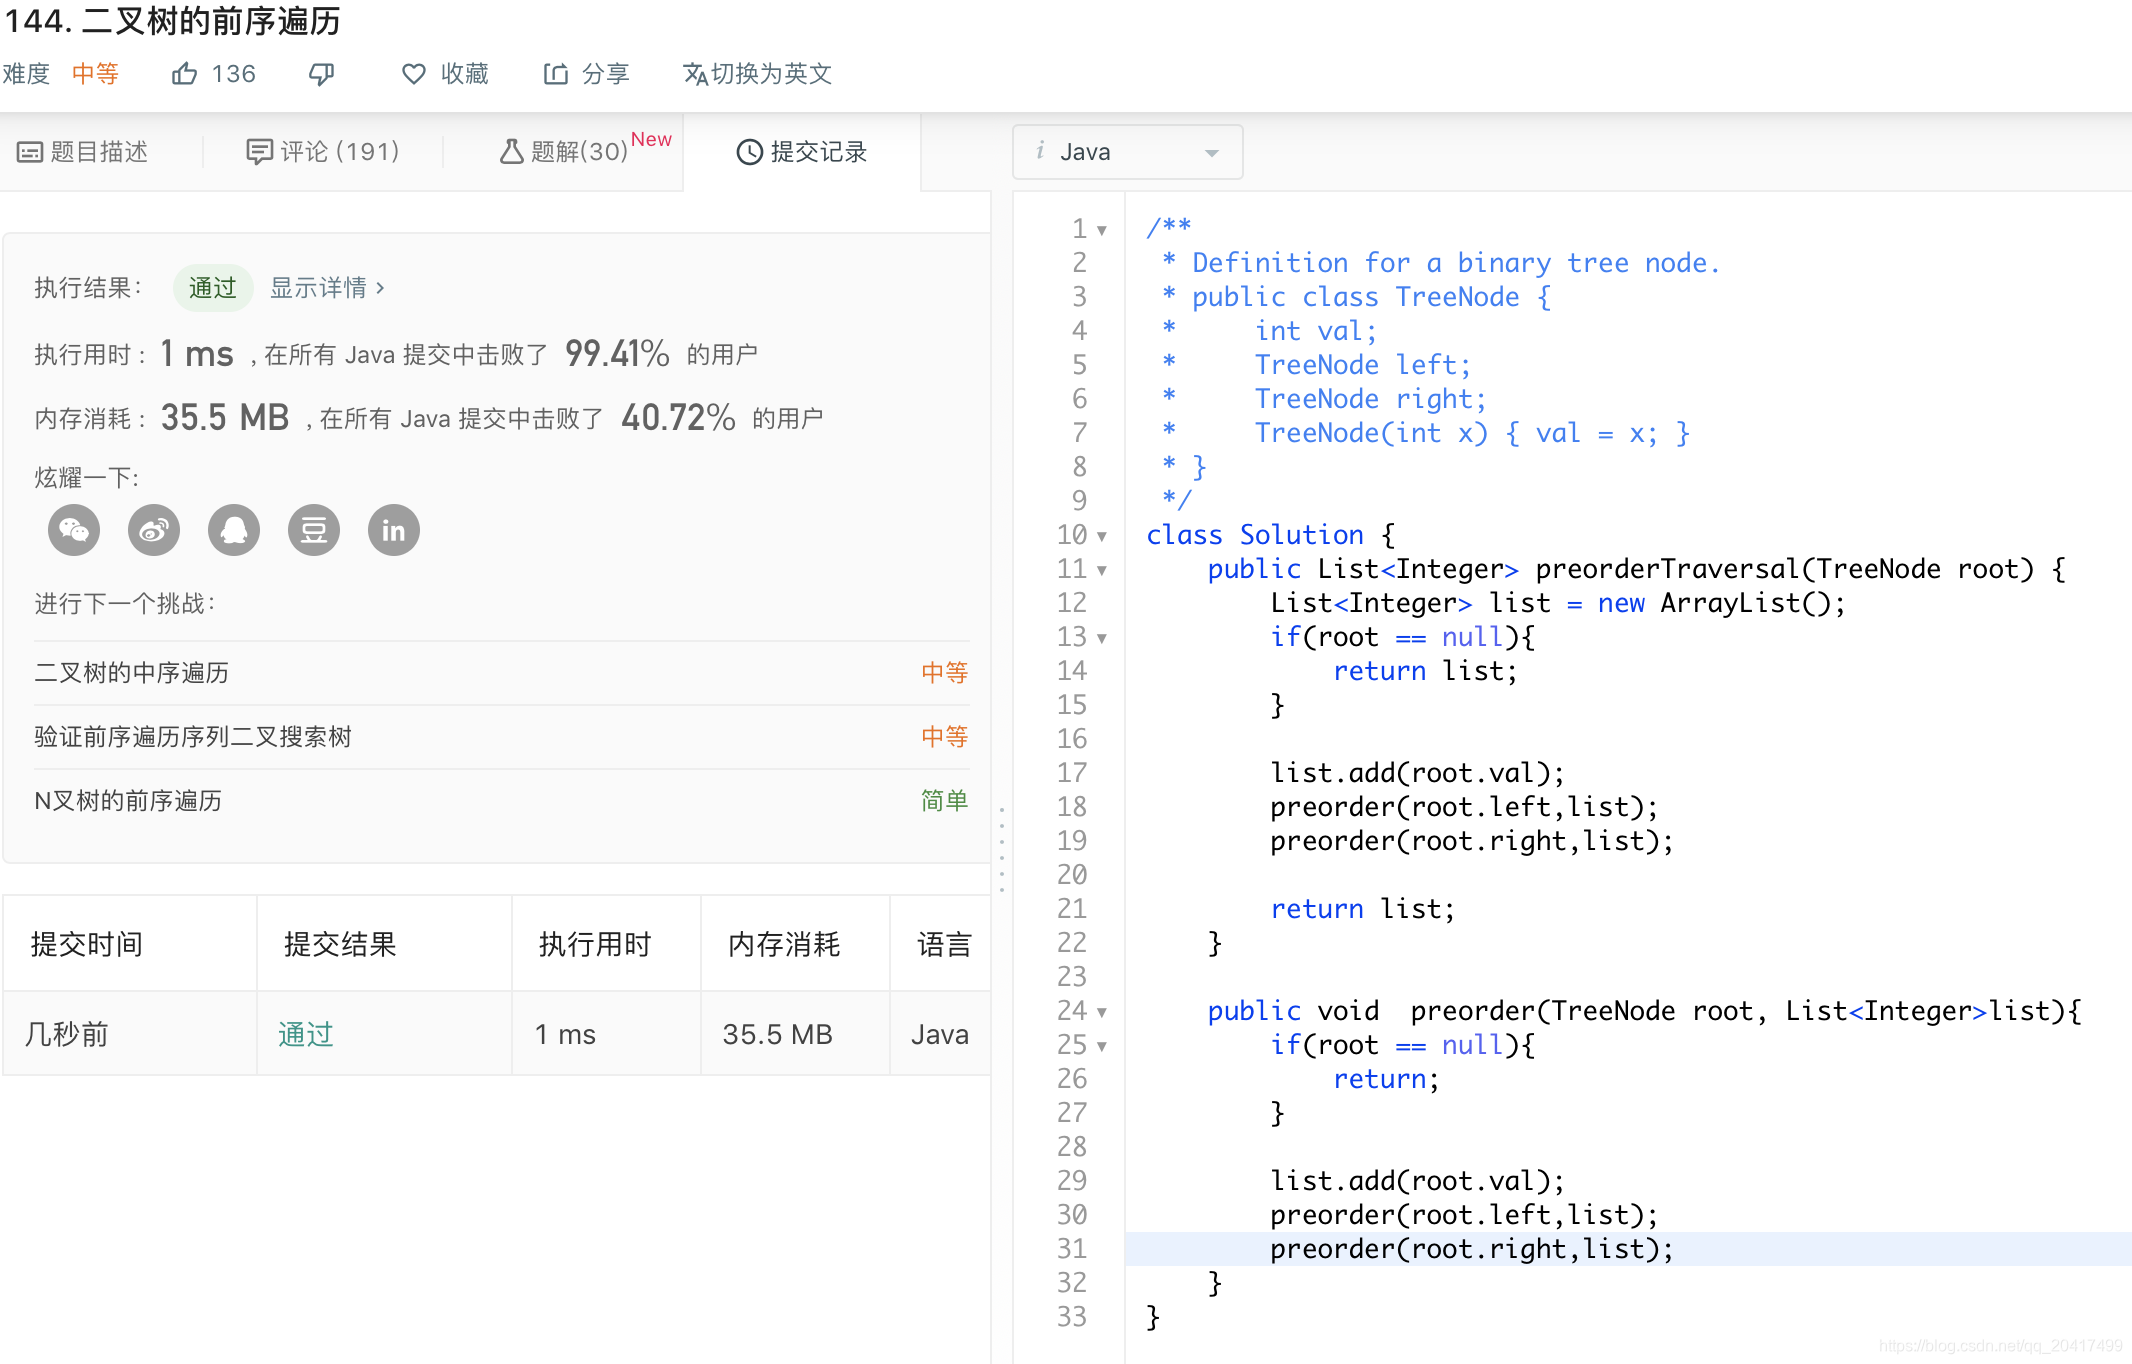Image resolution: width=2132 pixels, height=1364 pixels.
Task: Click 通过 in the submission record row
Action: click(x=304, y=1034)
